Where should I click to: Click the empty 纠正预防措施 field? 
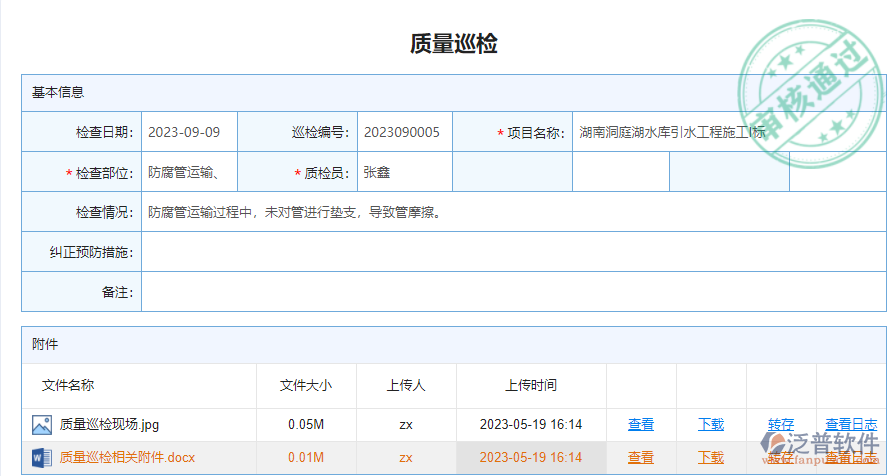click(x=512, y=252)
